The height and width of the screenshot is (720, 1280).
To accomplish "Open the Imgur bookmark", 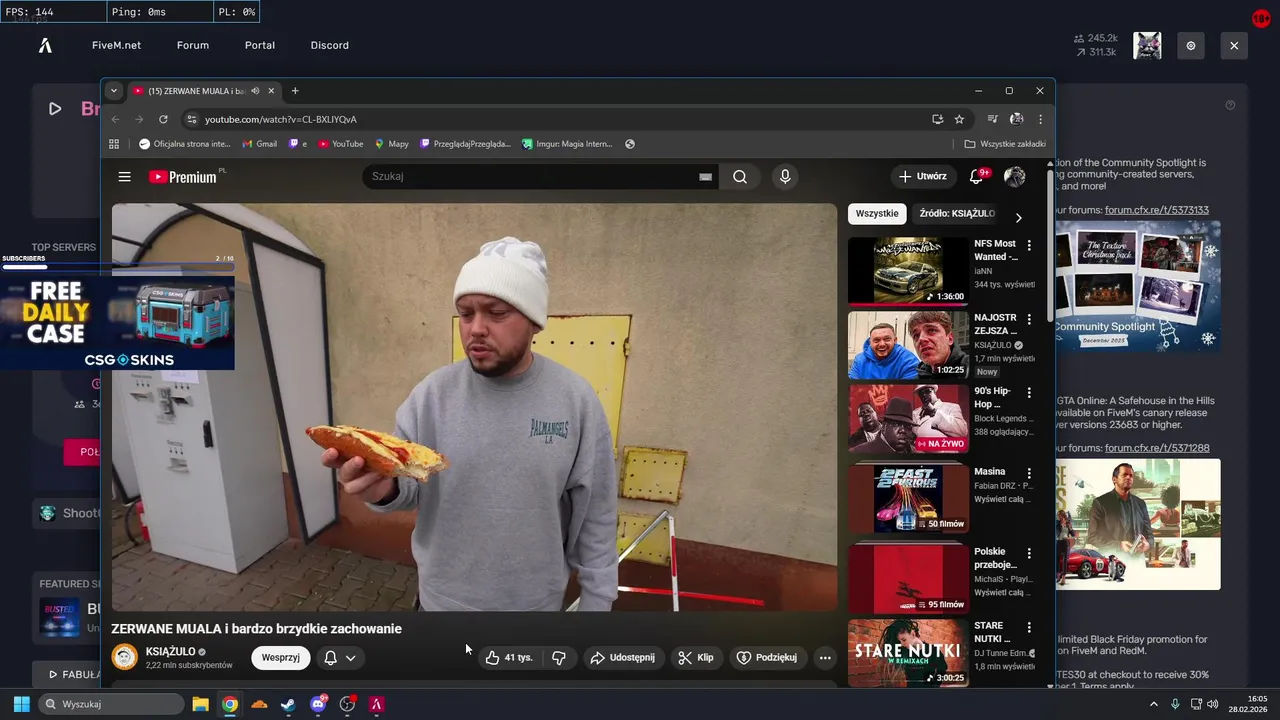I will pyautogui.click(x=566, y=144).
